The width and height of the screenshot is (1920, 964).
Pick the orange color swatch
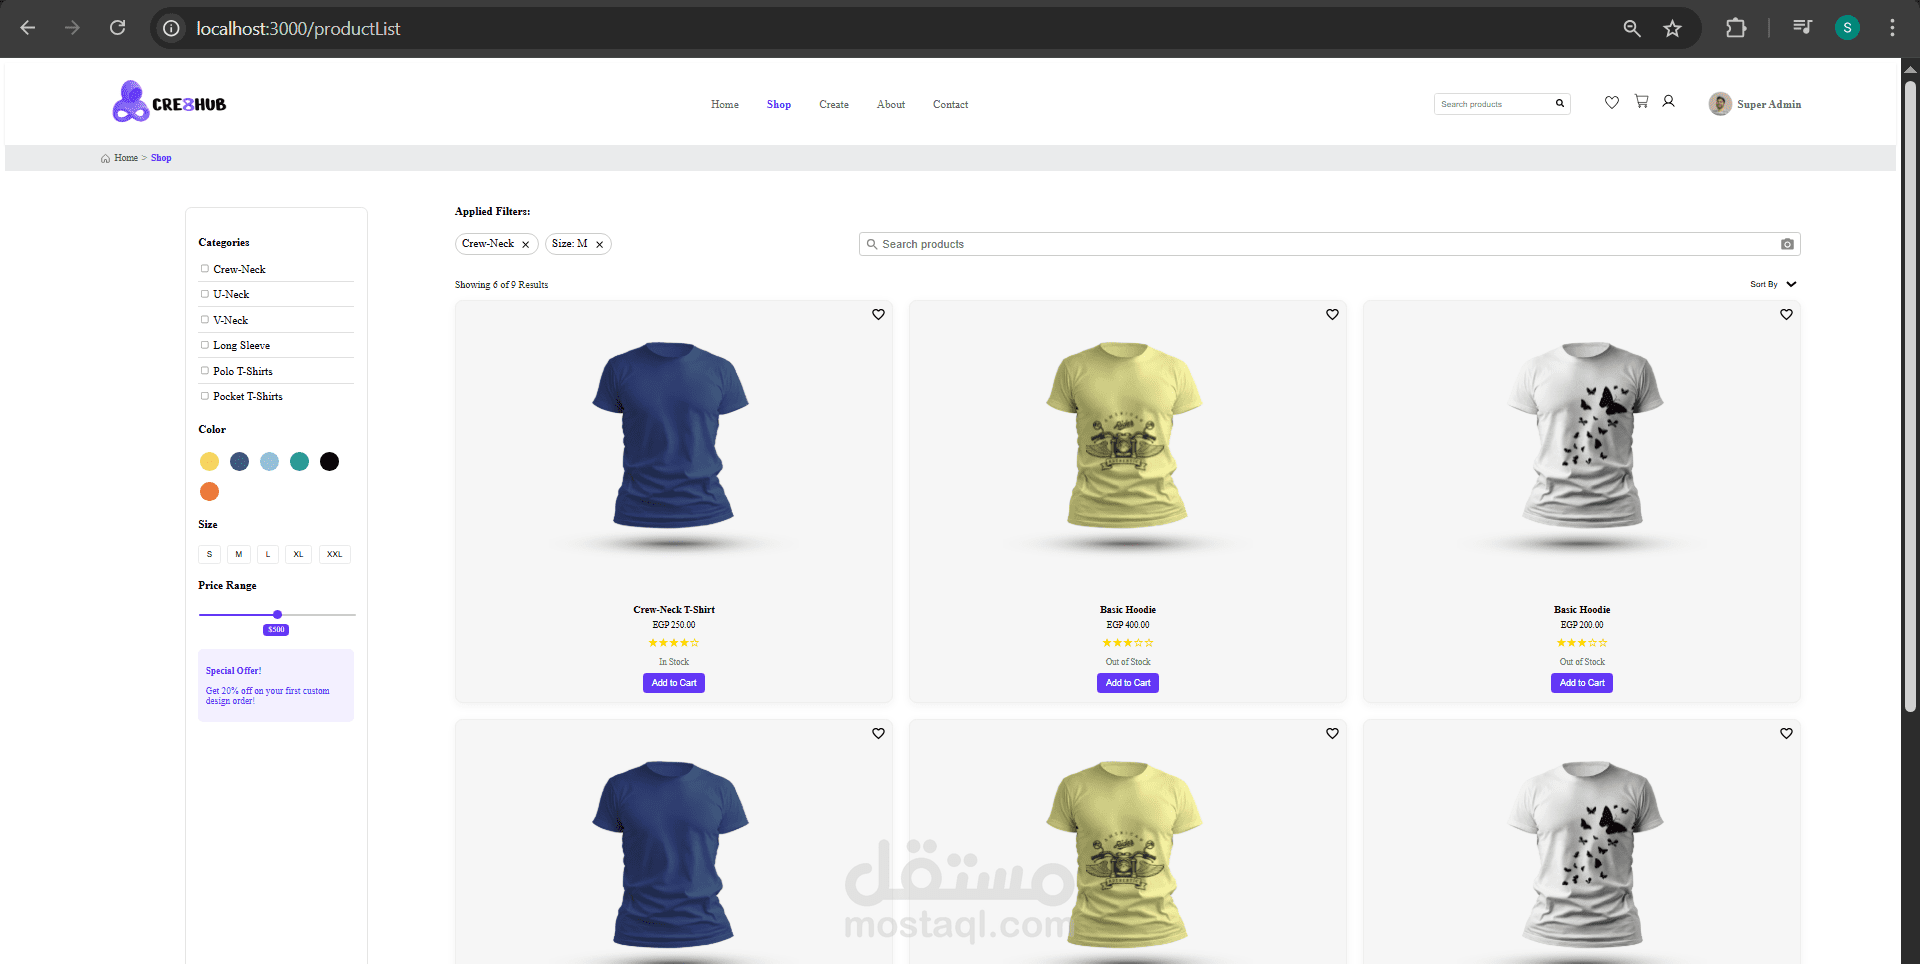[209, 491]
